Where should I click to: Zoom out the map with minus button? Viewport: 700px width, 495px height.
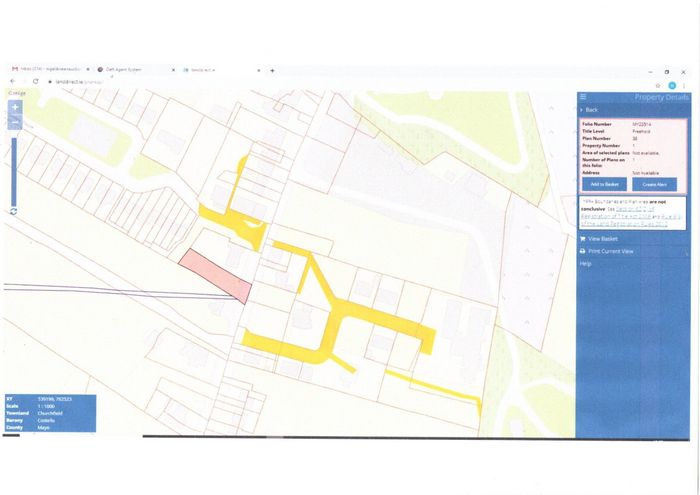click(x=14, y=122)
